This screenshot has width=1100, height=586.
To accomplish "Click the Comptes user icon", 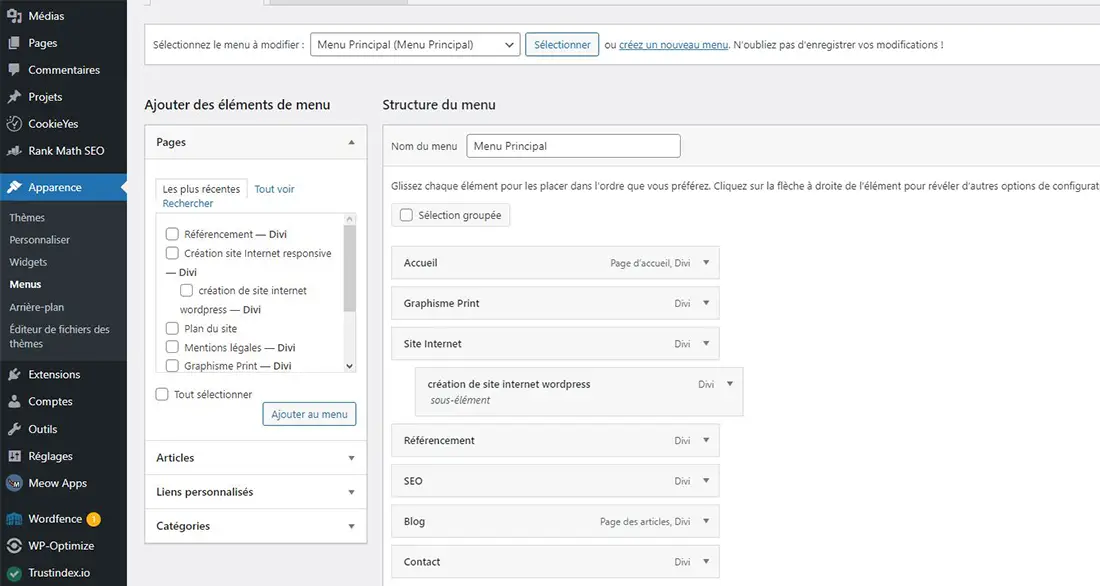I will [x=14, y=401].
